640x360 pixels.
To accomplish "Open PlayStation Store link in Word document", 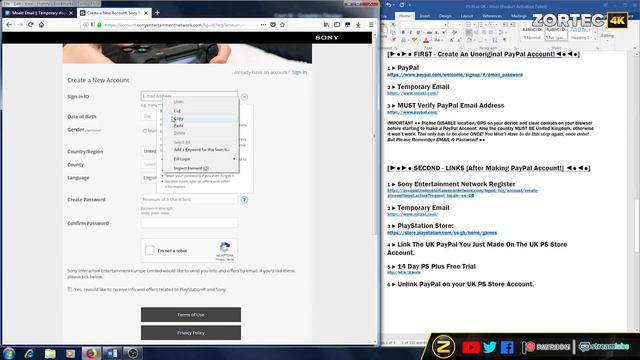I will tap(442, 233).
